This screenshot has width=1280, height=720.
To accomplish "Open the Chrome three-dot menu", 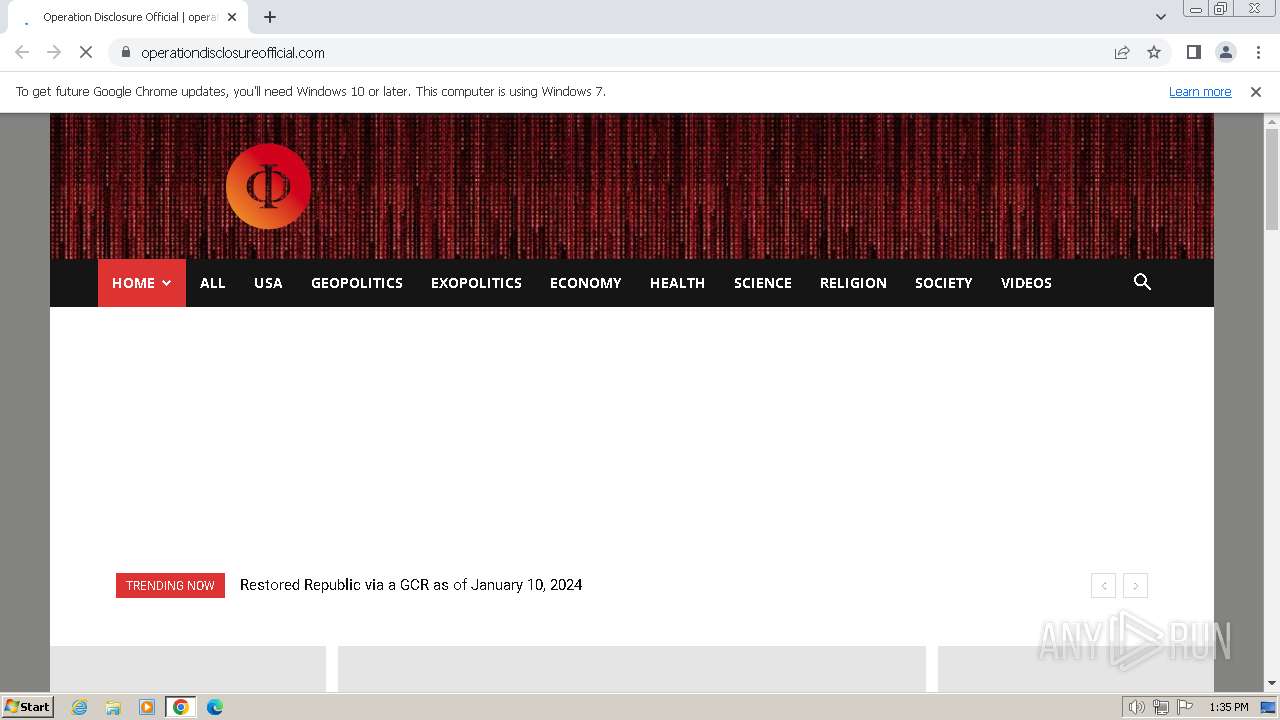I will [x=1258, y=53].
